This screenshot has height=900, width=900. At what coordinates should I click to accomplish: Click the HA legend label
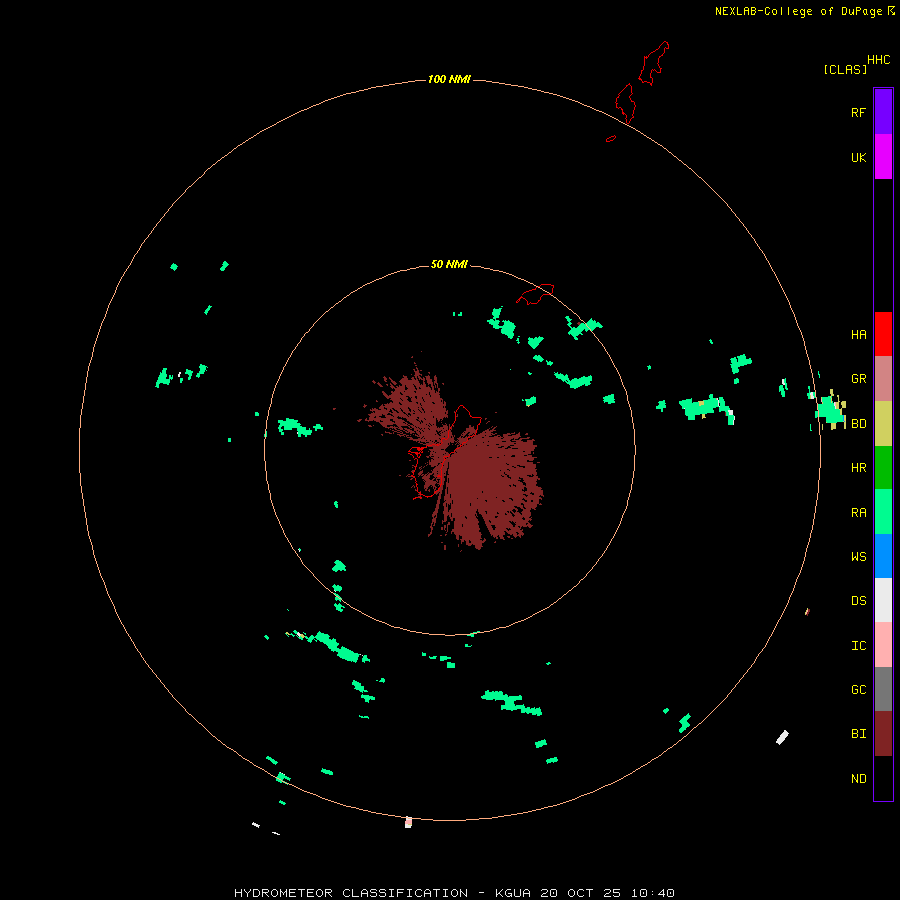pyautogui.click(x=858, y=334)
